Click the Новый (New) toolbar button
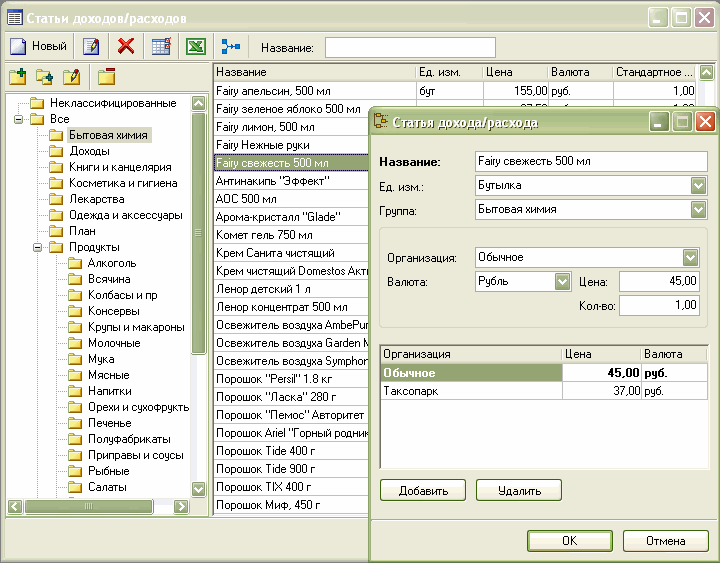The width and height of the screenshot is (720, 563). [38, 46]
